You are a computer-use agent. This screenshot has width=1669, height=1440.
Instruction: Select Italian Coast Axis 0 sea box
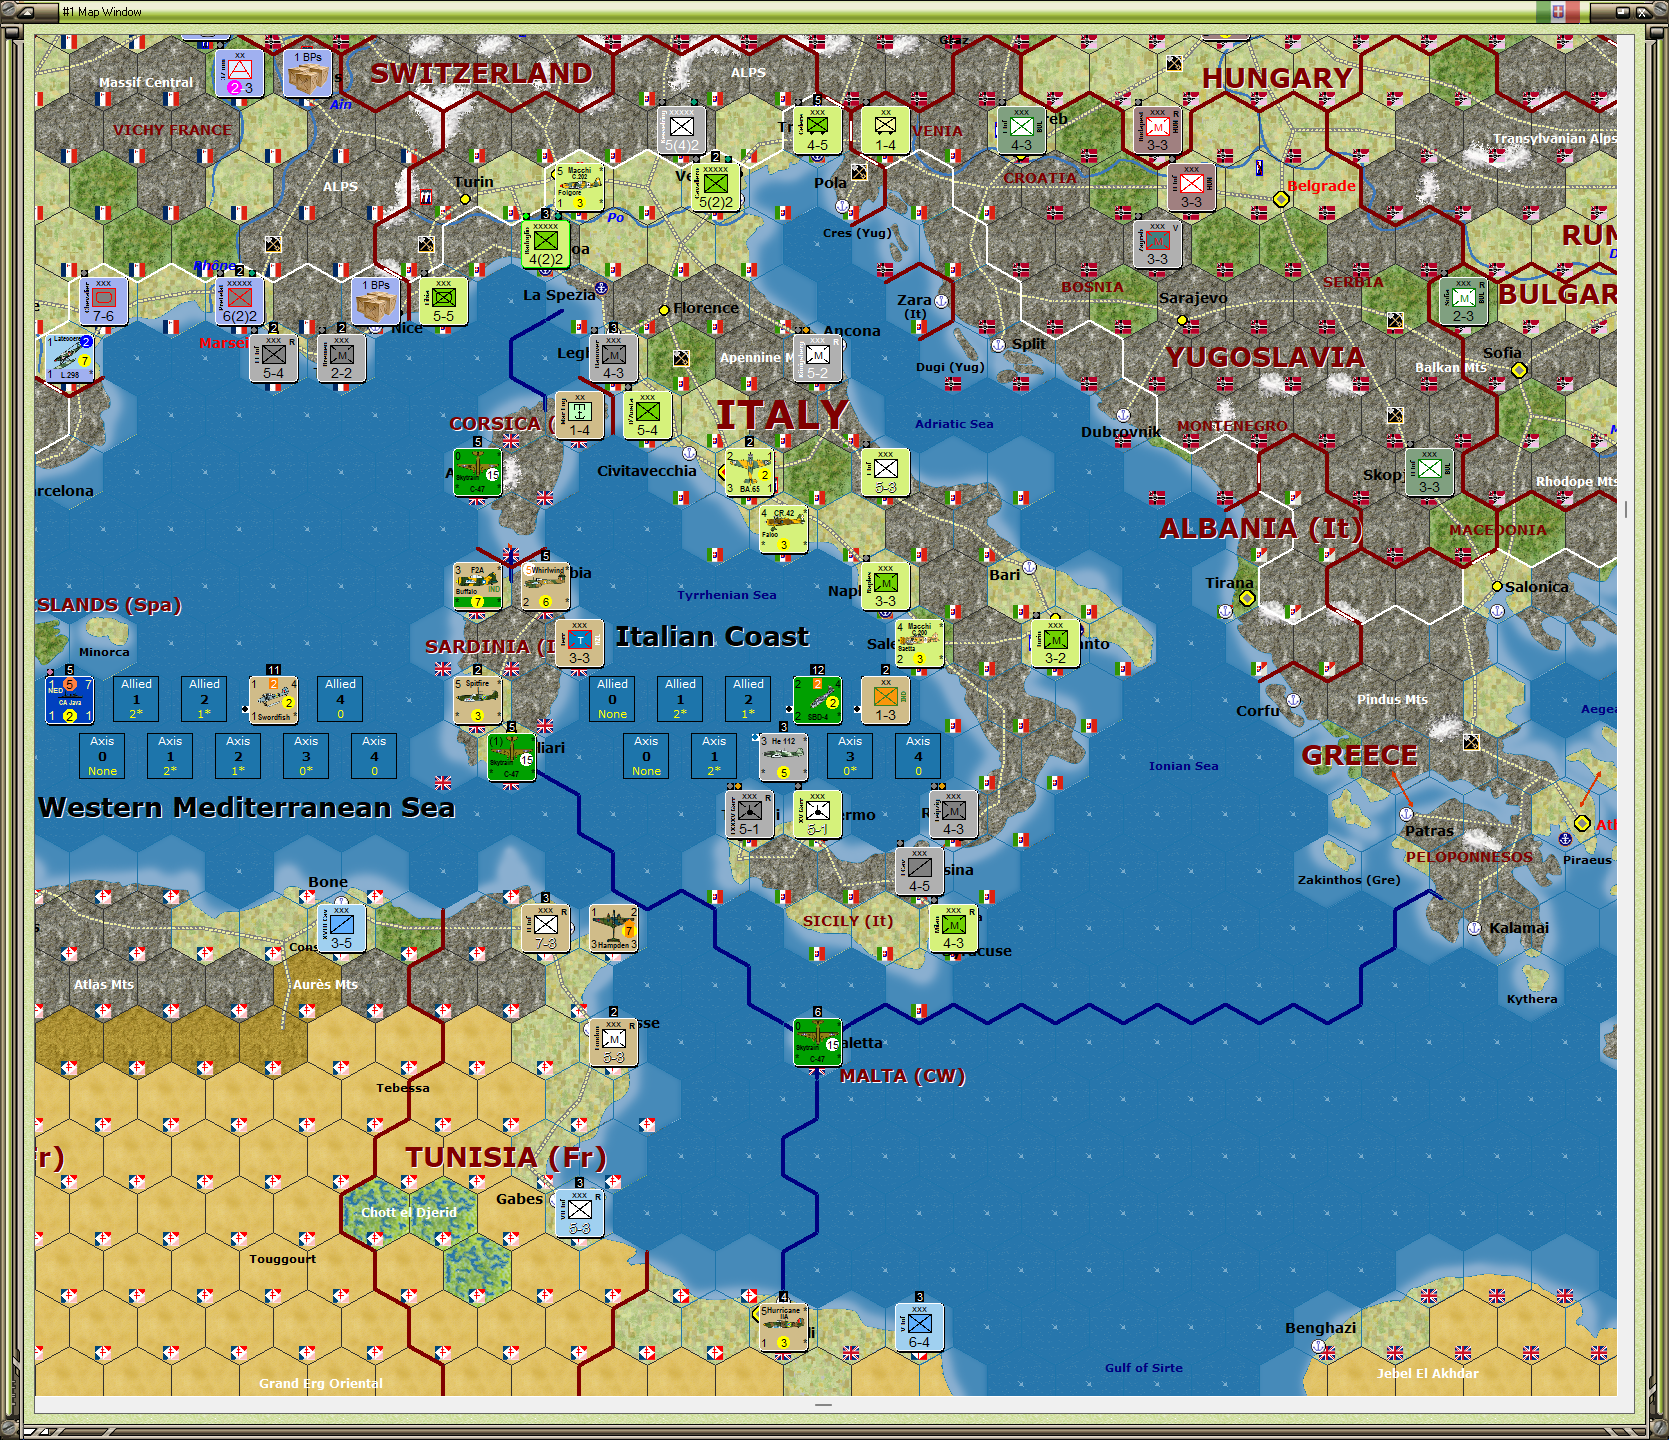646,756
